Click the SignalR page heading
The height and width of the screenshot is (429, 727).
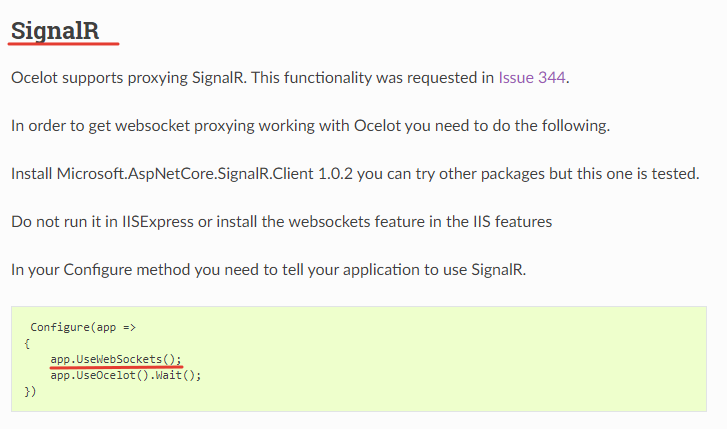click(55, 31)
